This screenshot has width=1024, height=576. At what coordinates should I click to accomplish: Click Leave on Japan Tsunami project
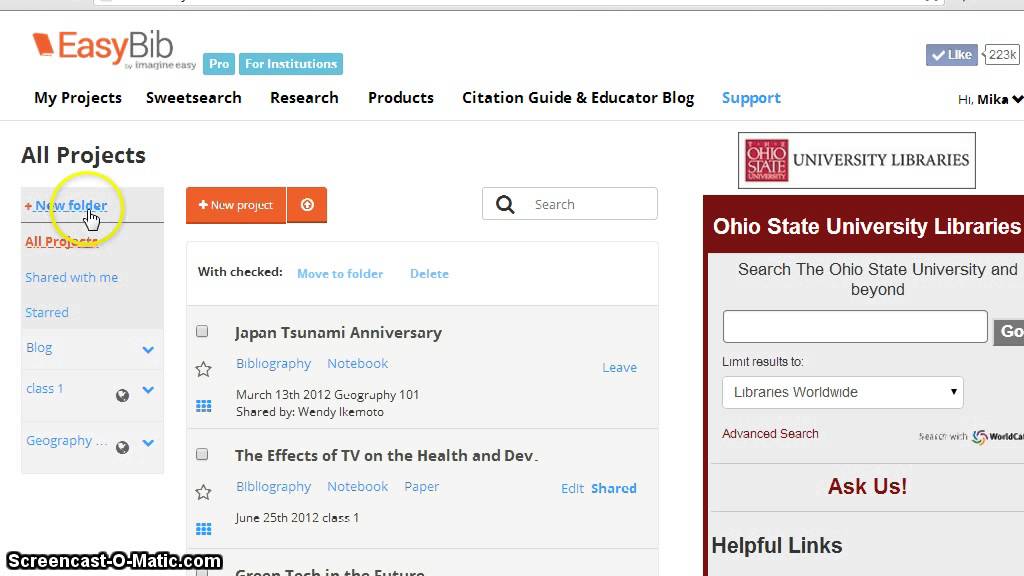pos(619,368)
